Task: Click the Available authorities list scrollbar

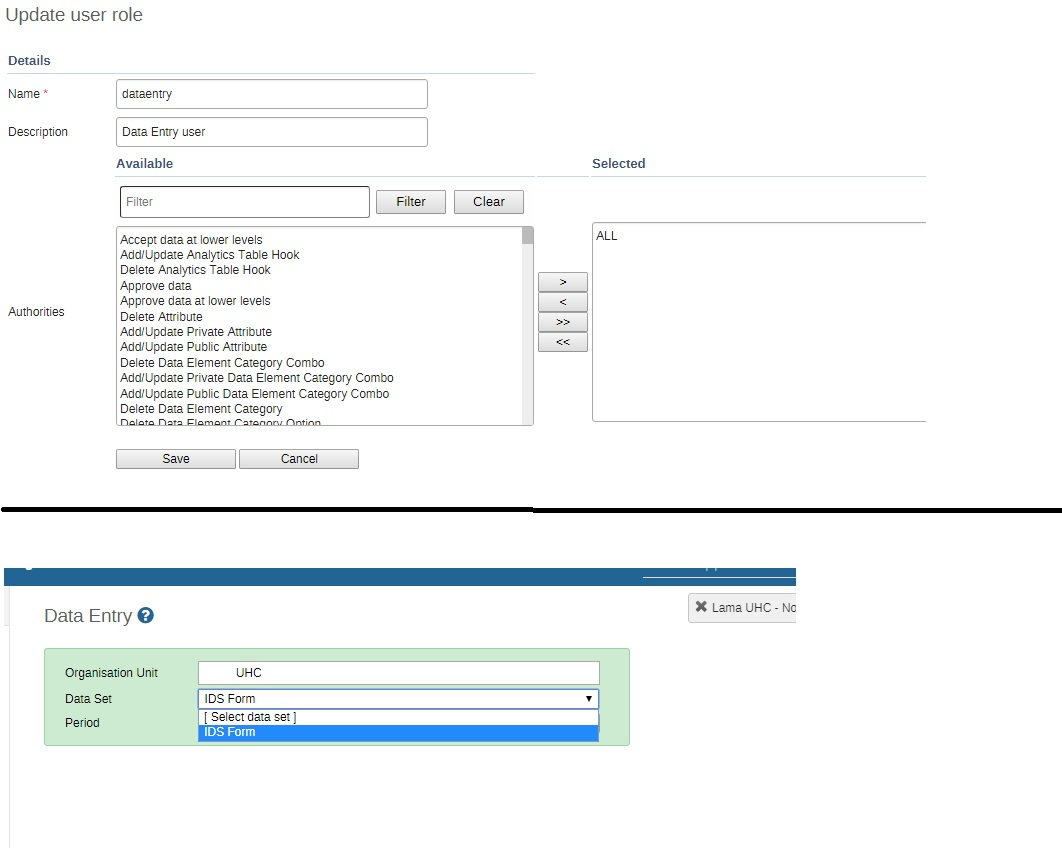Action: point(527,325)
